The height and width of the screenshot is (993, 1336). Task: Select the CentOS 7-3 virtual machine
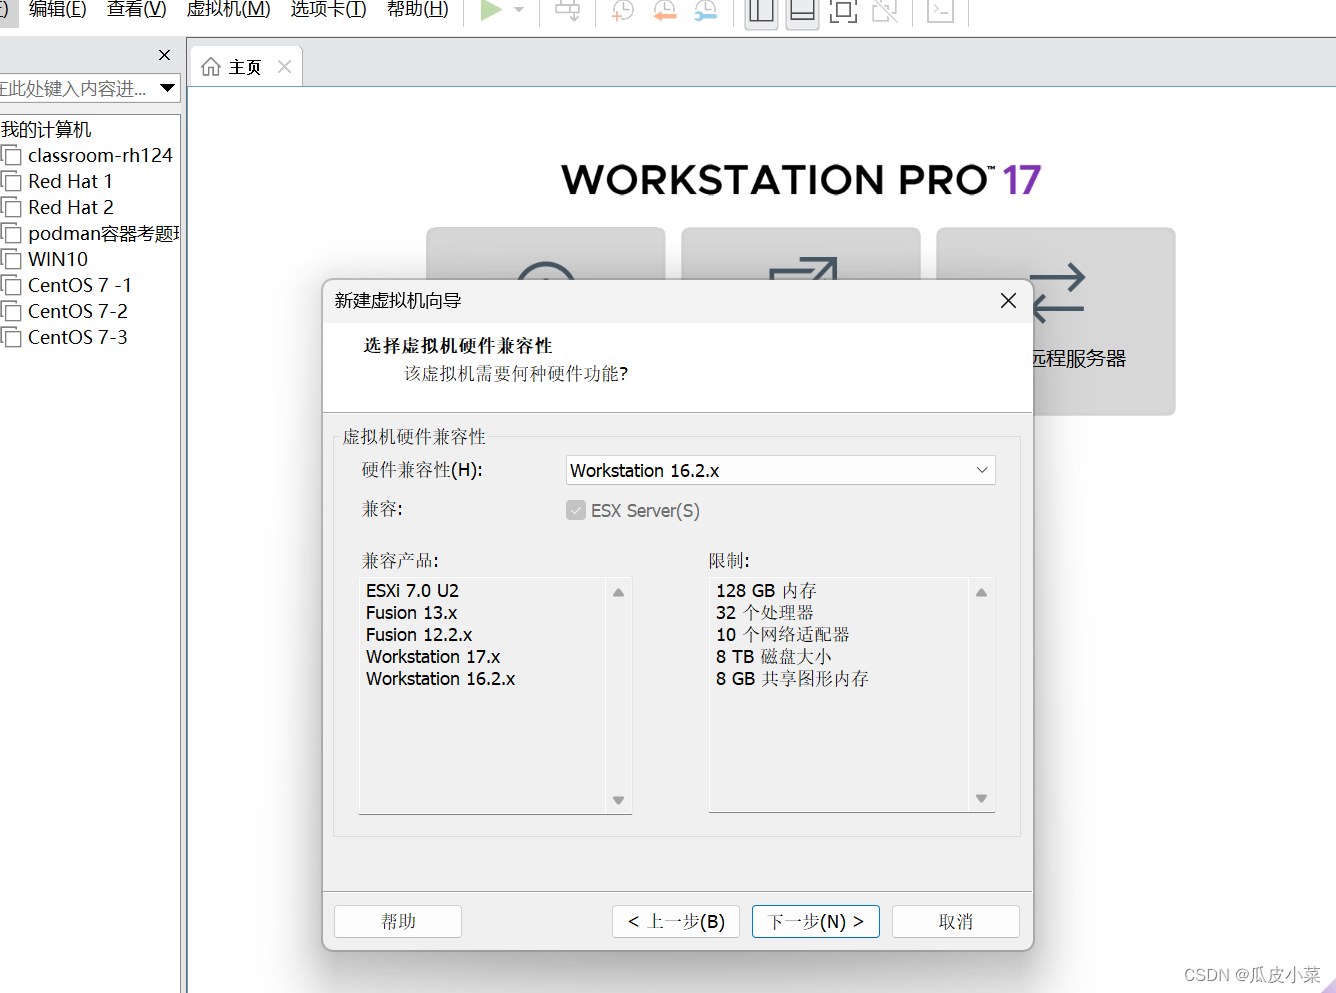[x=78, y=337]
